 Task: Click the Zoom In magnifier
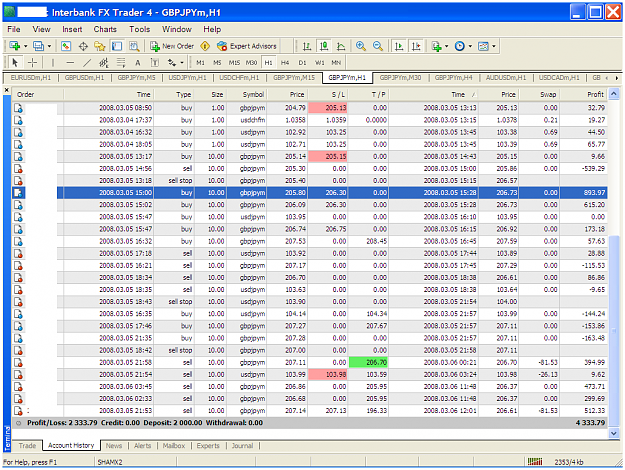361,46
